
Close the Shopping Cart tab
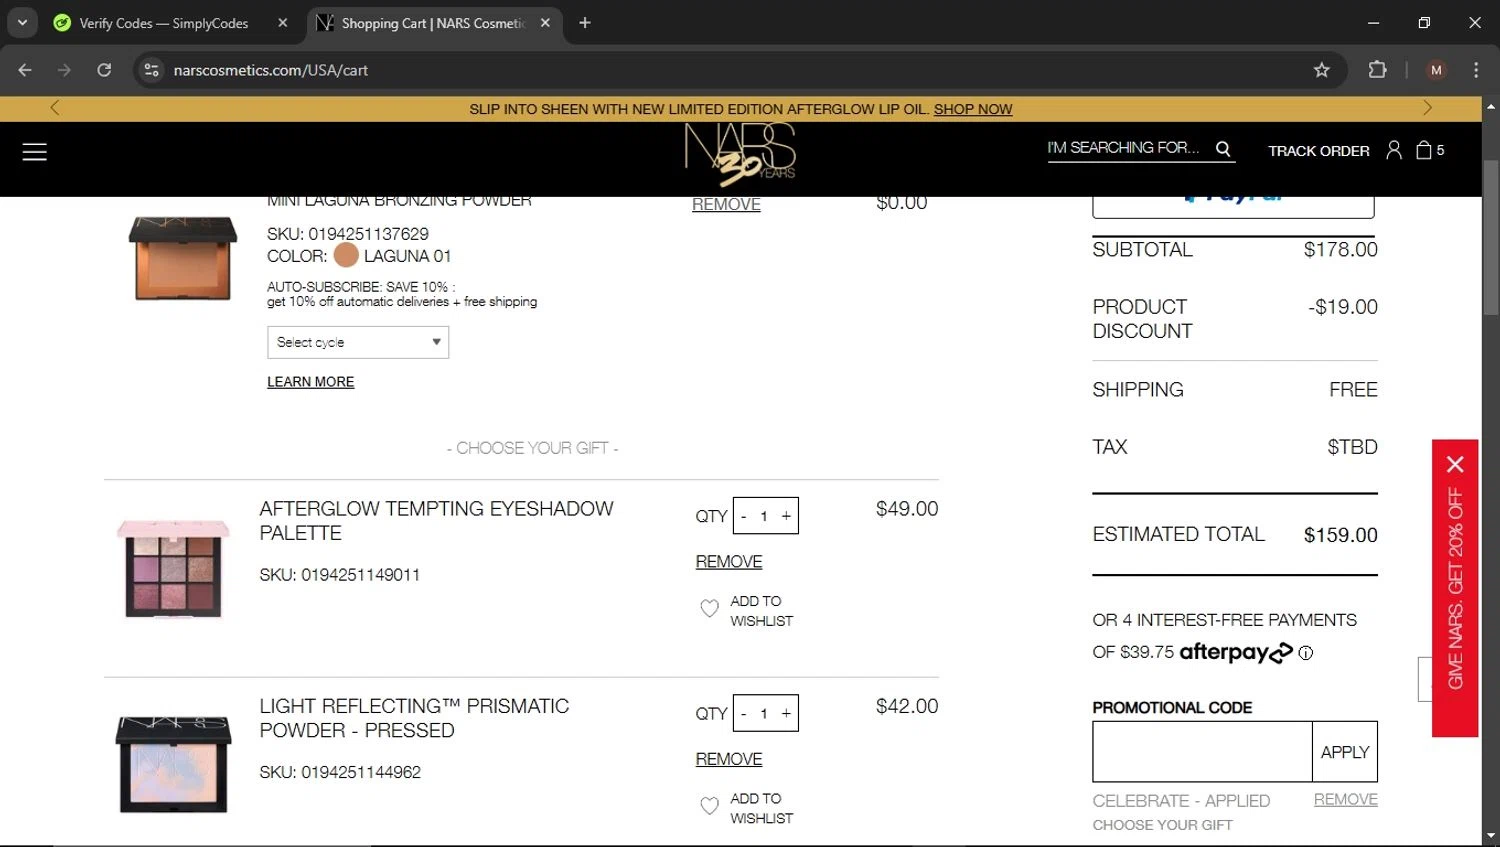click(545, 23)
